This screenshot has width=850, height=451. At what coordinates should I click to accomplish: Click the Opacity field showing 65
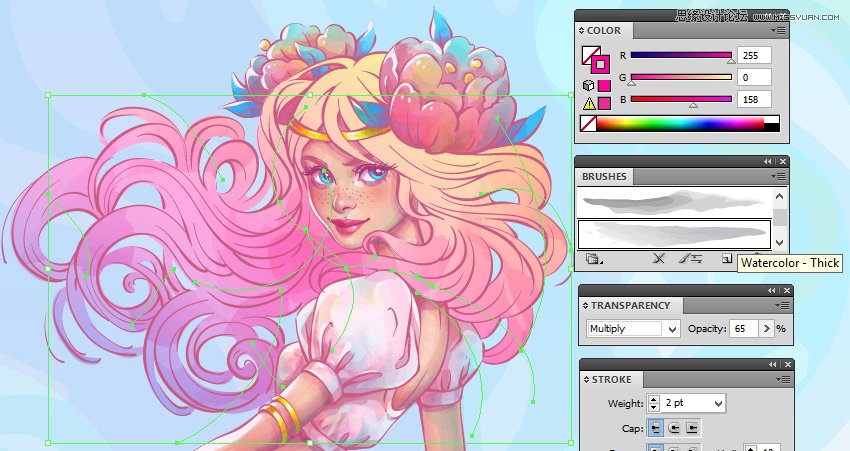pos(743,328)
